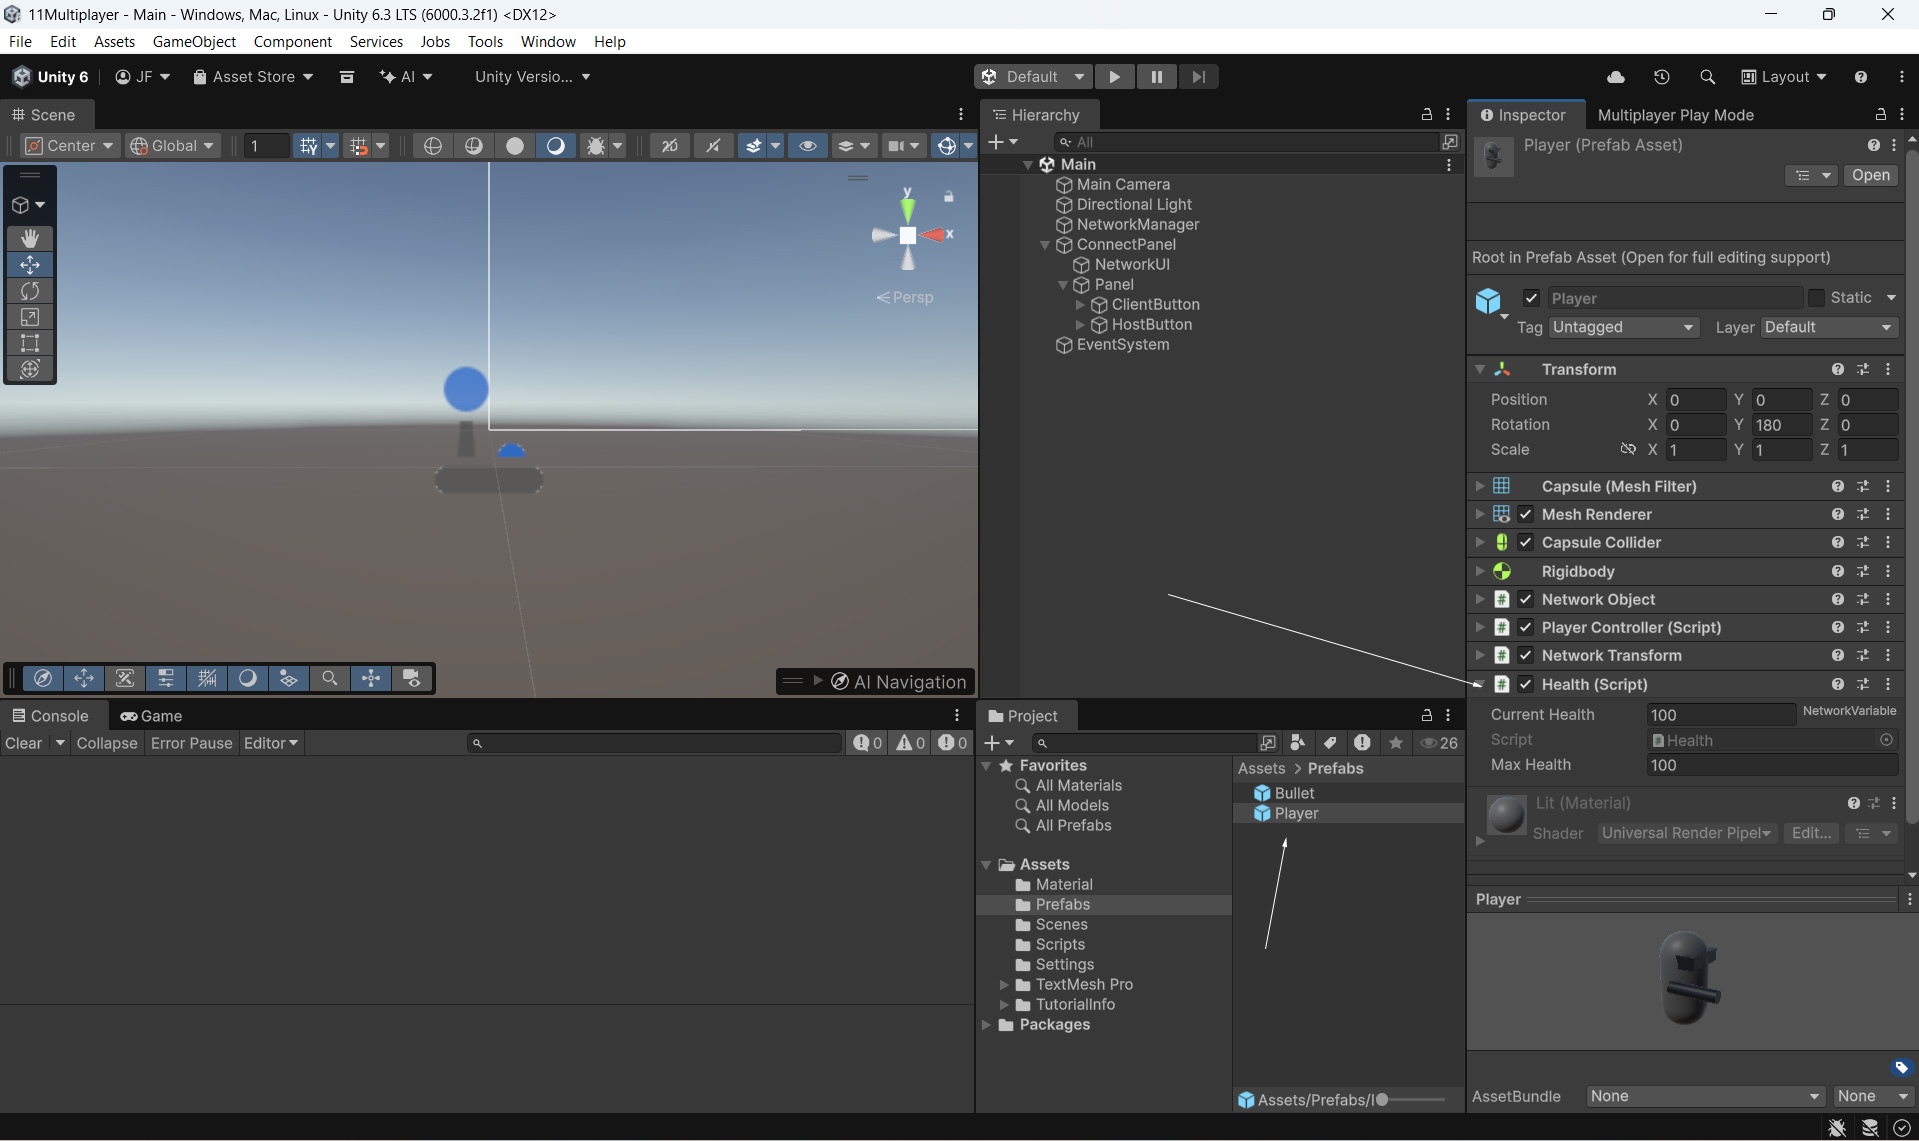Viewport: 1919px width, 1141px height.
Task: Expand the ClientButton hierarchy item
Action: pos(1080,305)
